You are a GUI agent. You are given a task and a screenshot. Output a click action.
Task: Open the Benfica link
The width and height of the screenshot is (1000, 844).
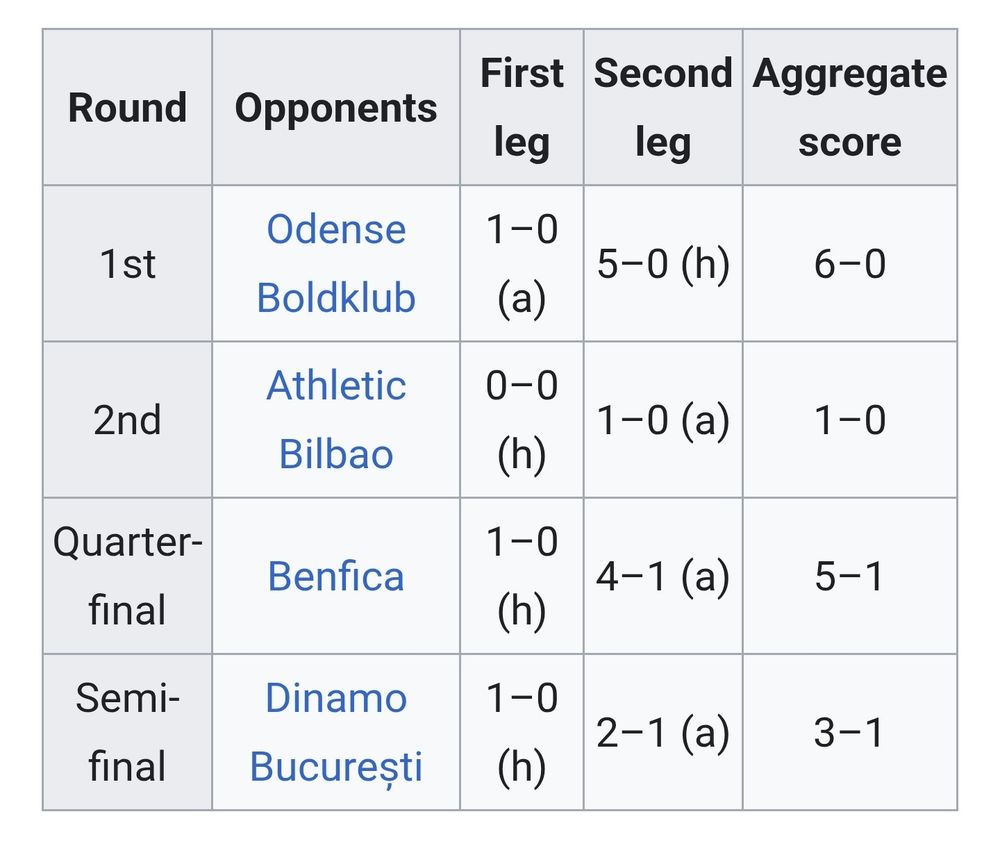click(x=336, y=577)
